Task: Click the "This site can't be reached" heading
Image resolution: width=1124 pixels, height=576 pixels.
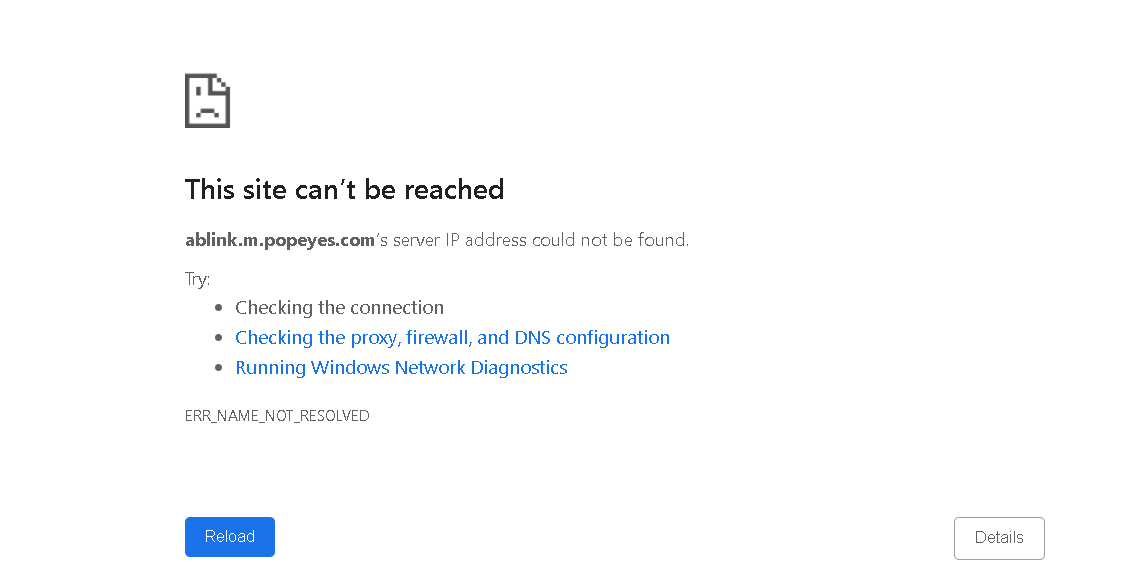Action: click(x=344, y=190)
